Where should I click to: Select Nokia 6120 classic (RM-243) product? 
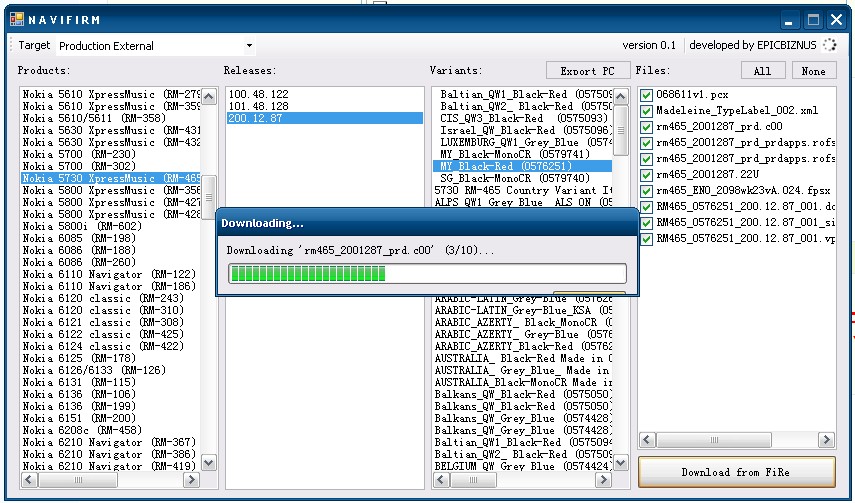[x=111, y=298]
